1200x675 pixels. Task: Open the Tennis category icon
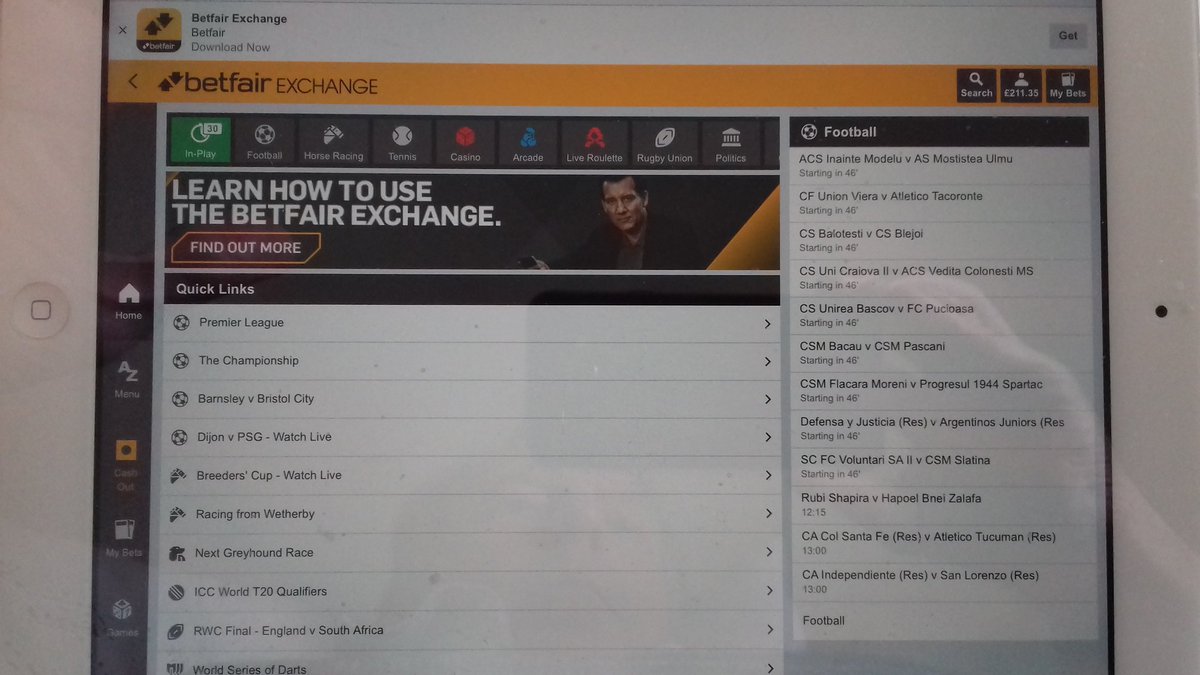[402, 141]
